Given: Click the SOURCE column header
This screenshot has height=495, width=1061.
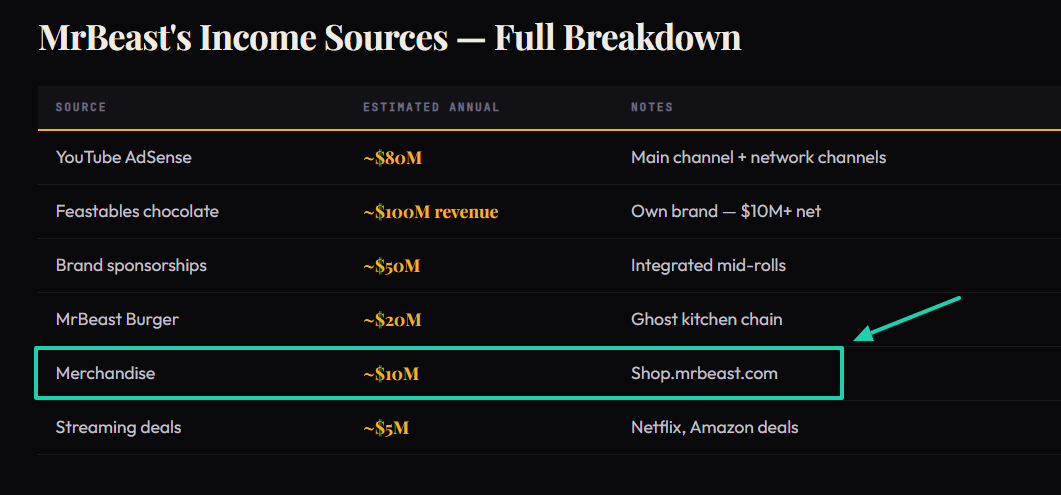Looking at the screenshot, I should 81,107.
